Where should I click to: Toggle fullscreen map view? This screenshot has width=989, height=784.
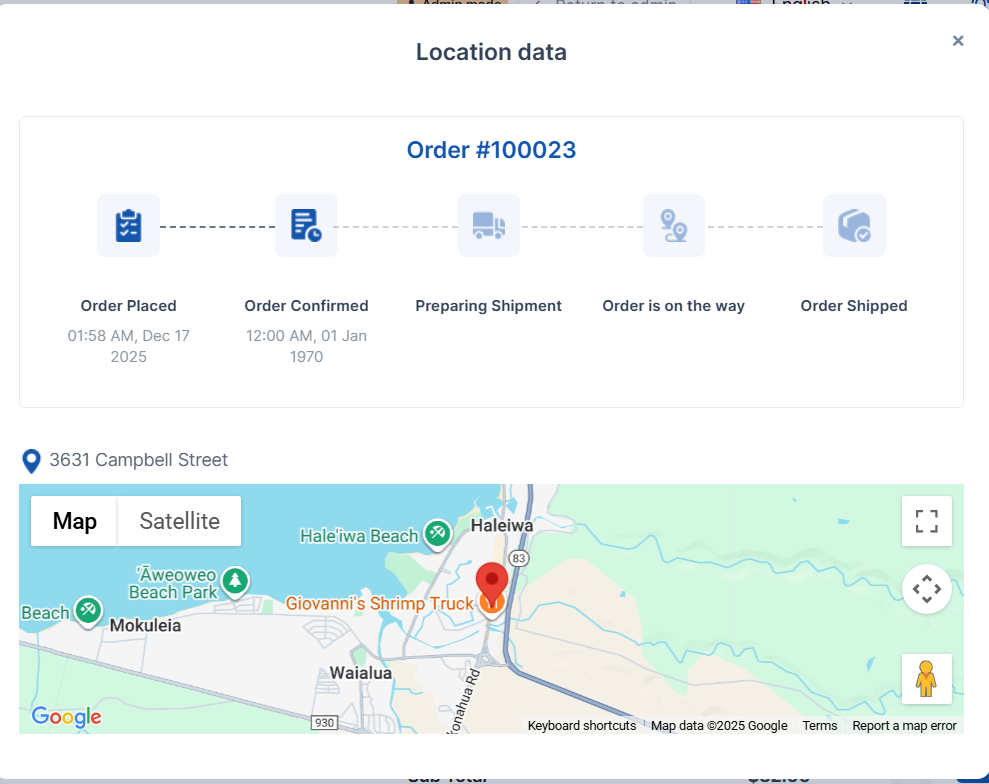click(x=927, y=521)
